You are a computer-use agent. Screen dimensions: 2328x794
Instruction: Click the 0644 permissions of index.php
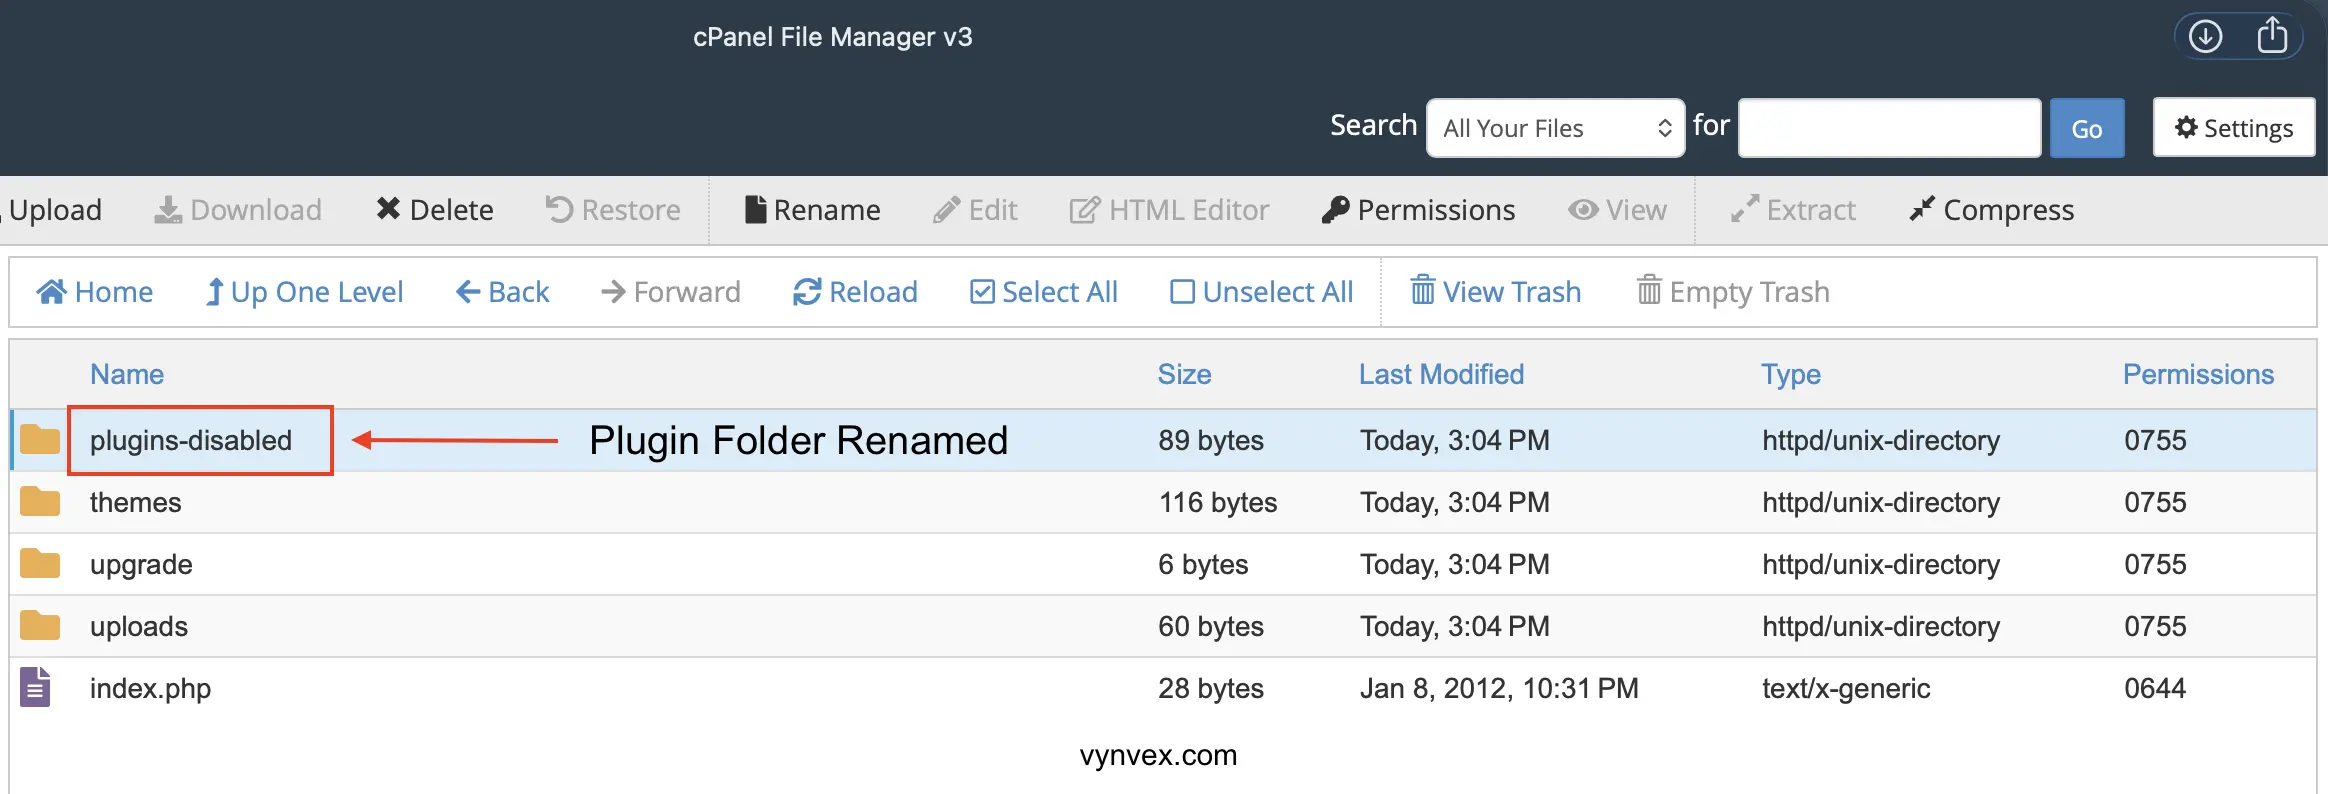(2156, 688)
